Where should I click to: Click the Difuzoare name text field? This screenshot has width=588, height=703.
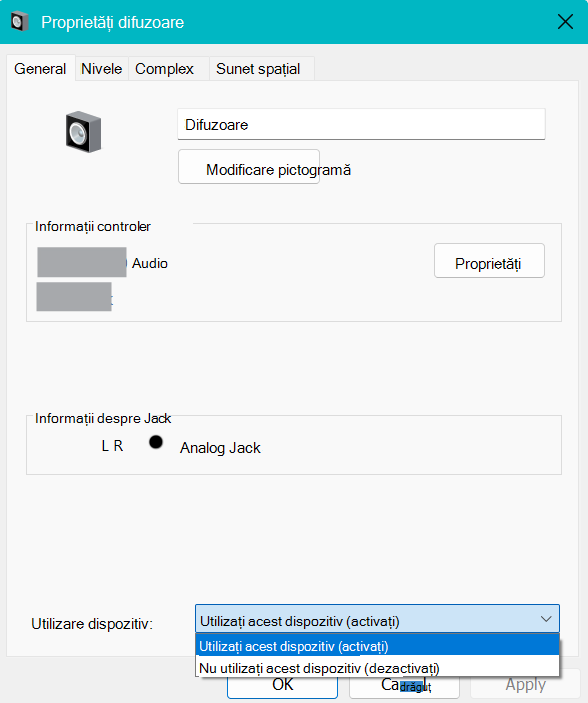tap(362, 124)
